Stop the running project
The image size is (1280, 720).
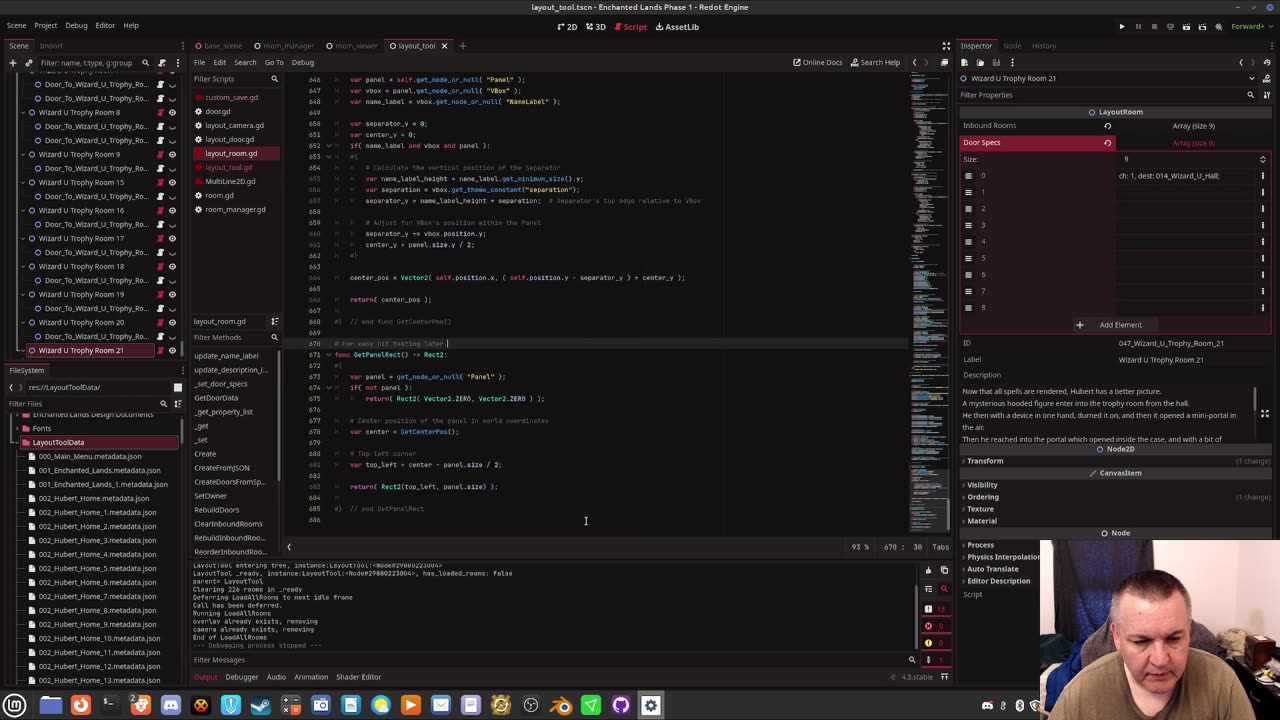pos(1154,27)
